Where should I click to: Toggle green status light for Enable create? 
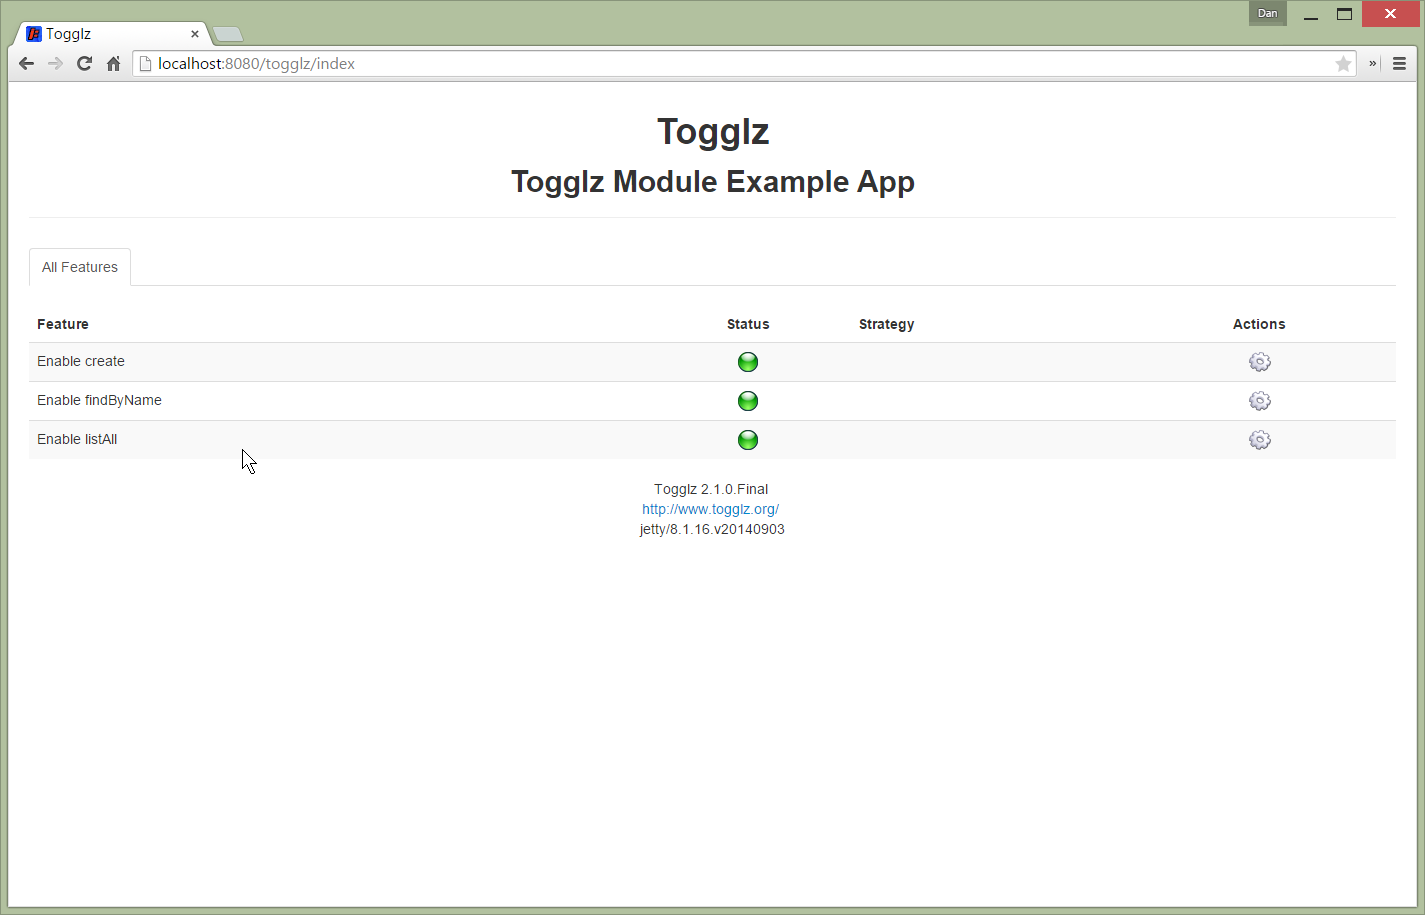(748, 362)
